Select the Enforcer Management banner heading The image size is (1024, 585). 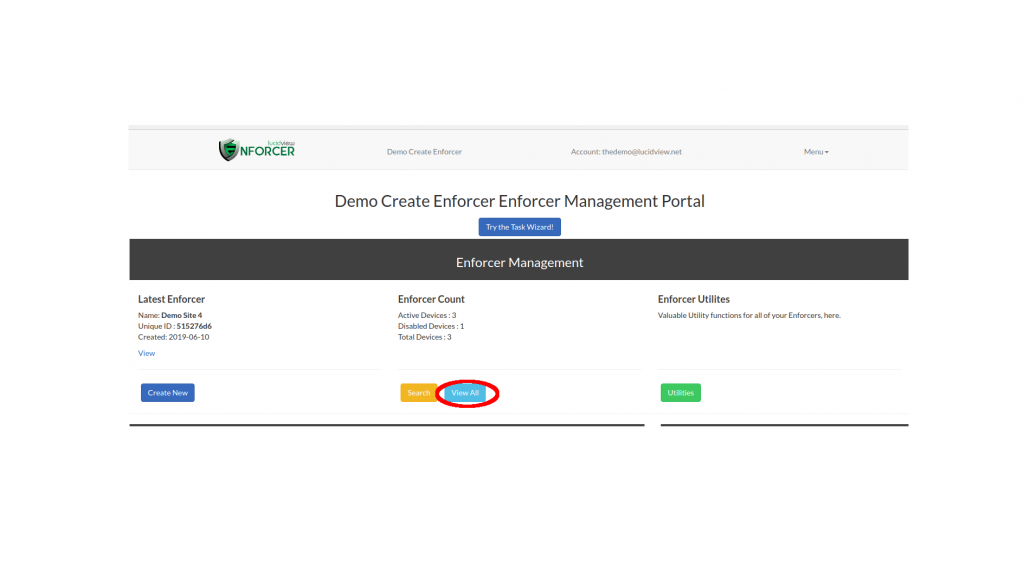point(519,262)
